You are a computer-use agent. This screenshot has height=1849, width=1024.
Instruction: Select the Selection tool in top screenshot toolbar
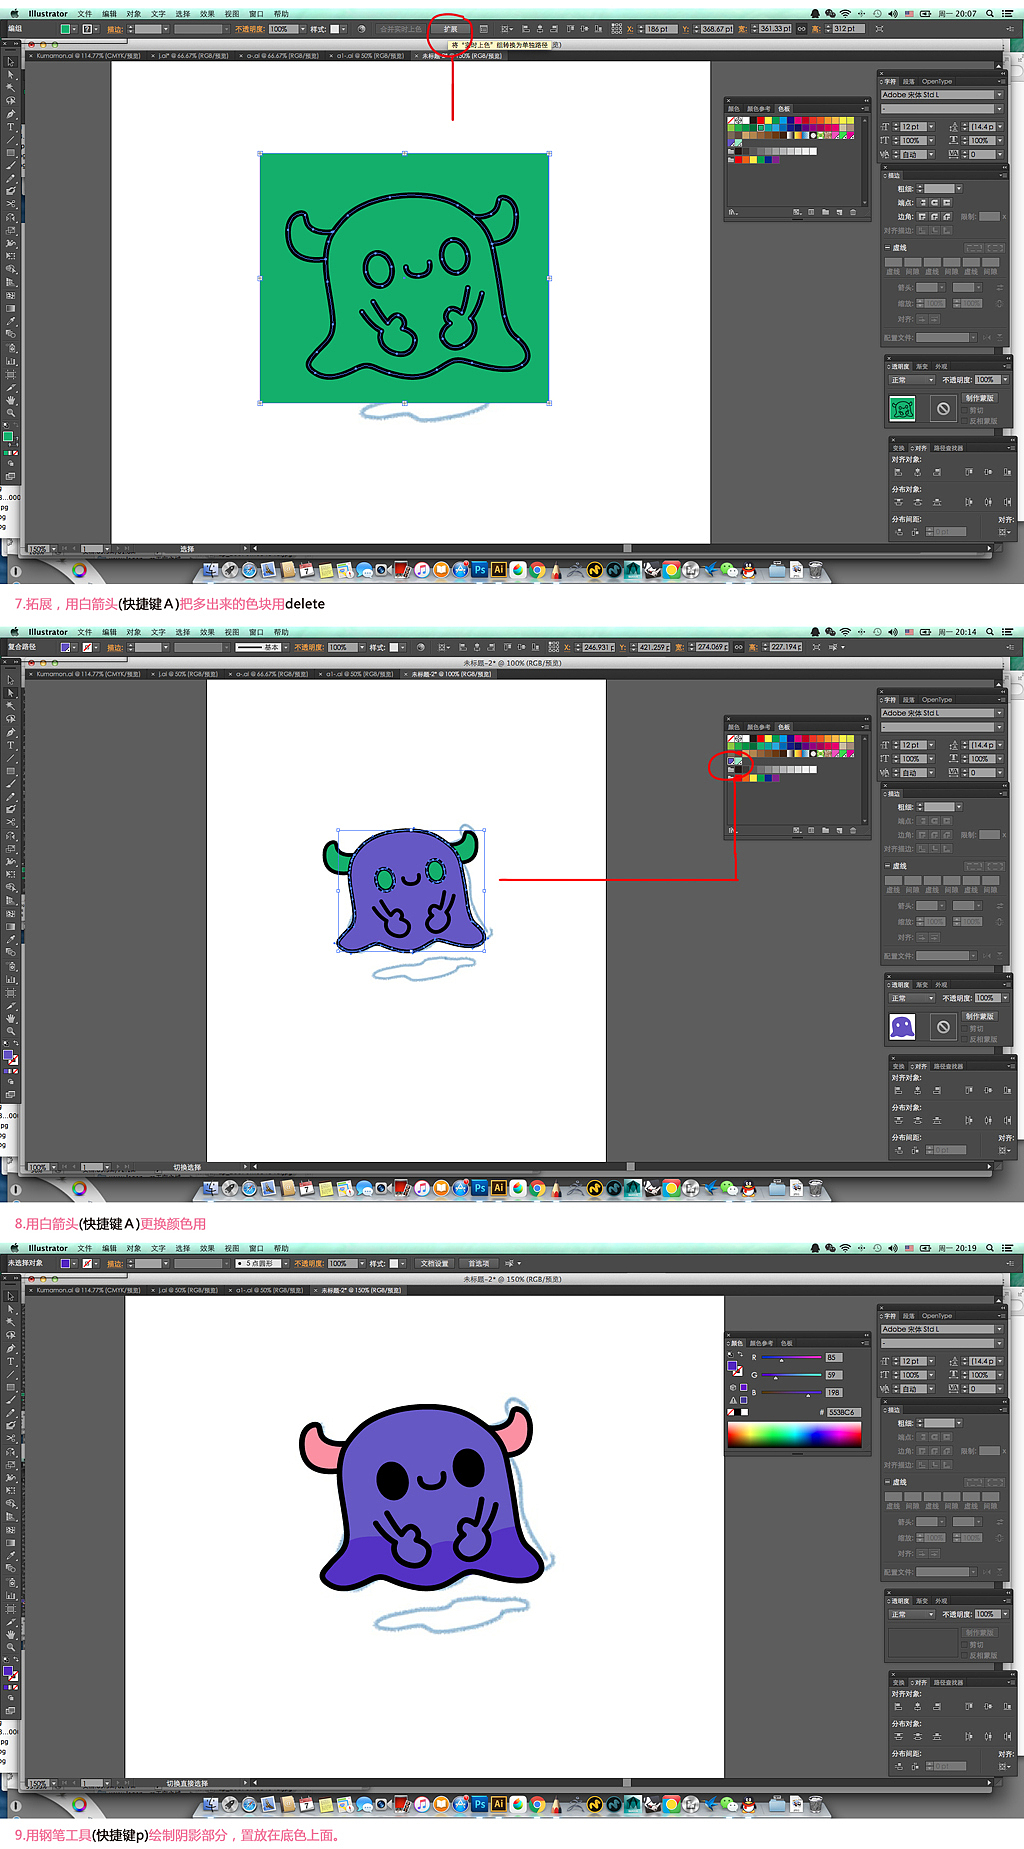tap(11, 62)
